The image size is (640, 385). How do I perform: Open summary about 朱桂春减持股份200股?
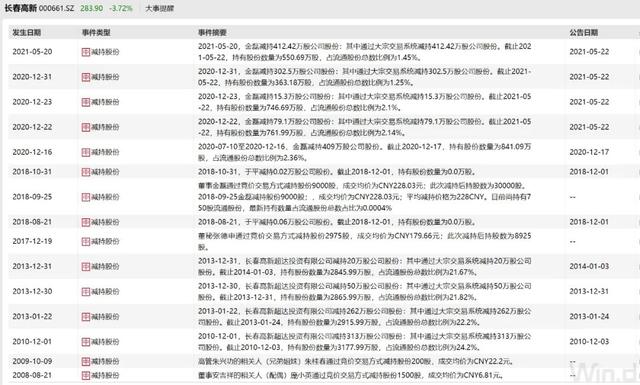[x=356, y=361]
